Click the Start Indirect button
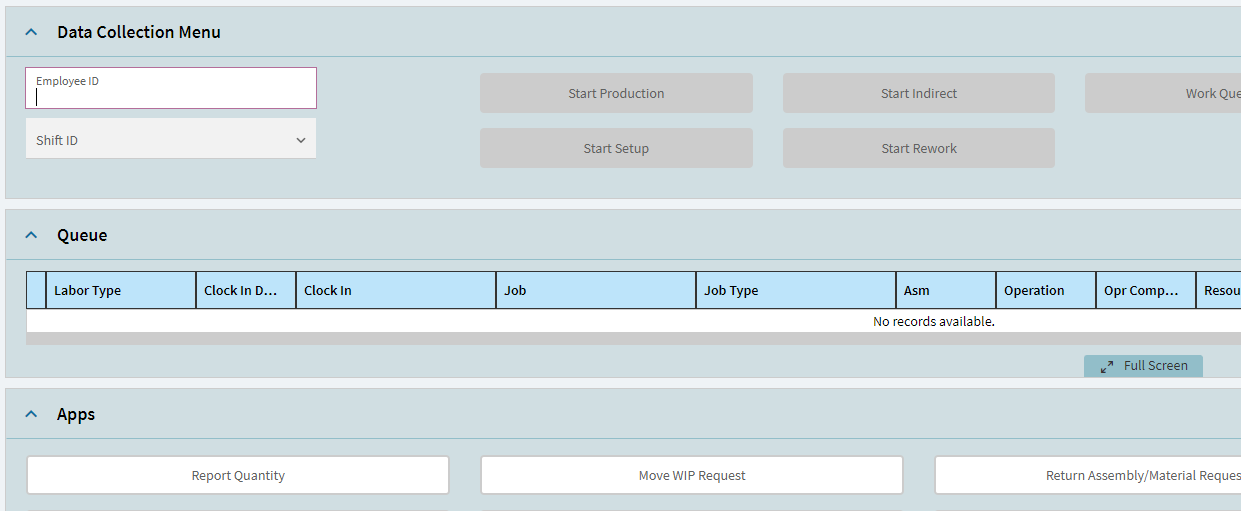The image size is (1241, 511). 919,93
